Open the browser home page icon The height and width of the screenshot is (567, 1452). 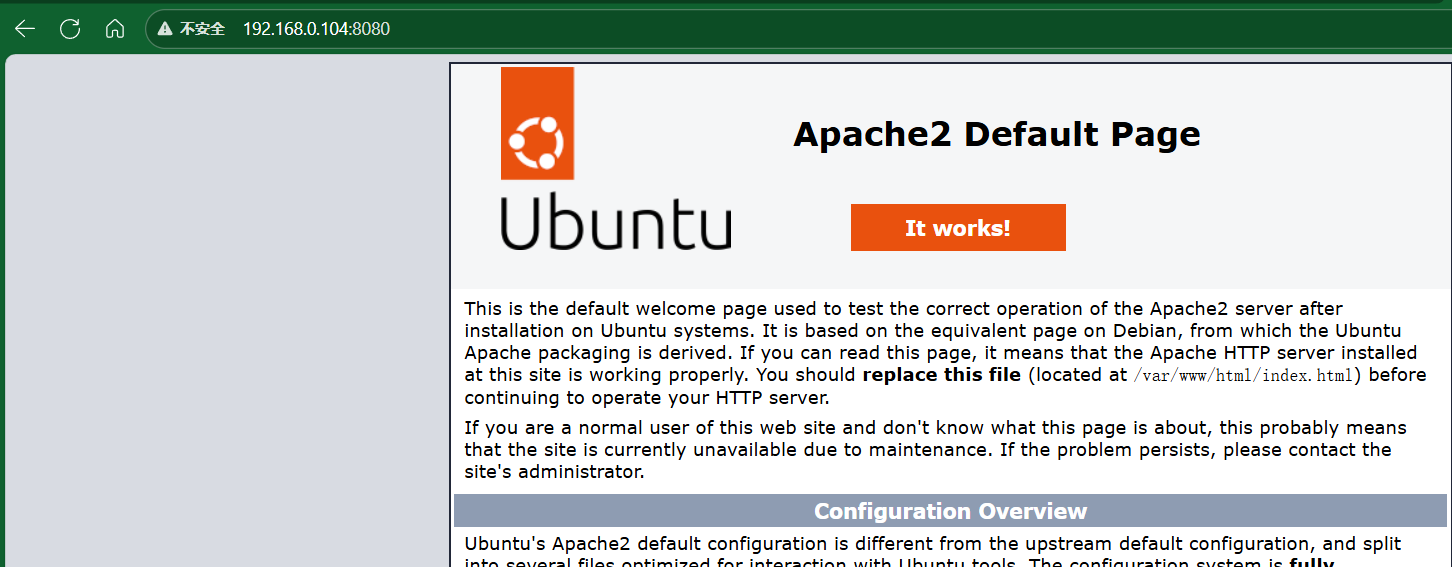pos(115,29)
